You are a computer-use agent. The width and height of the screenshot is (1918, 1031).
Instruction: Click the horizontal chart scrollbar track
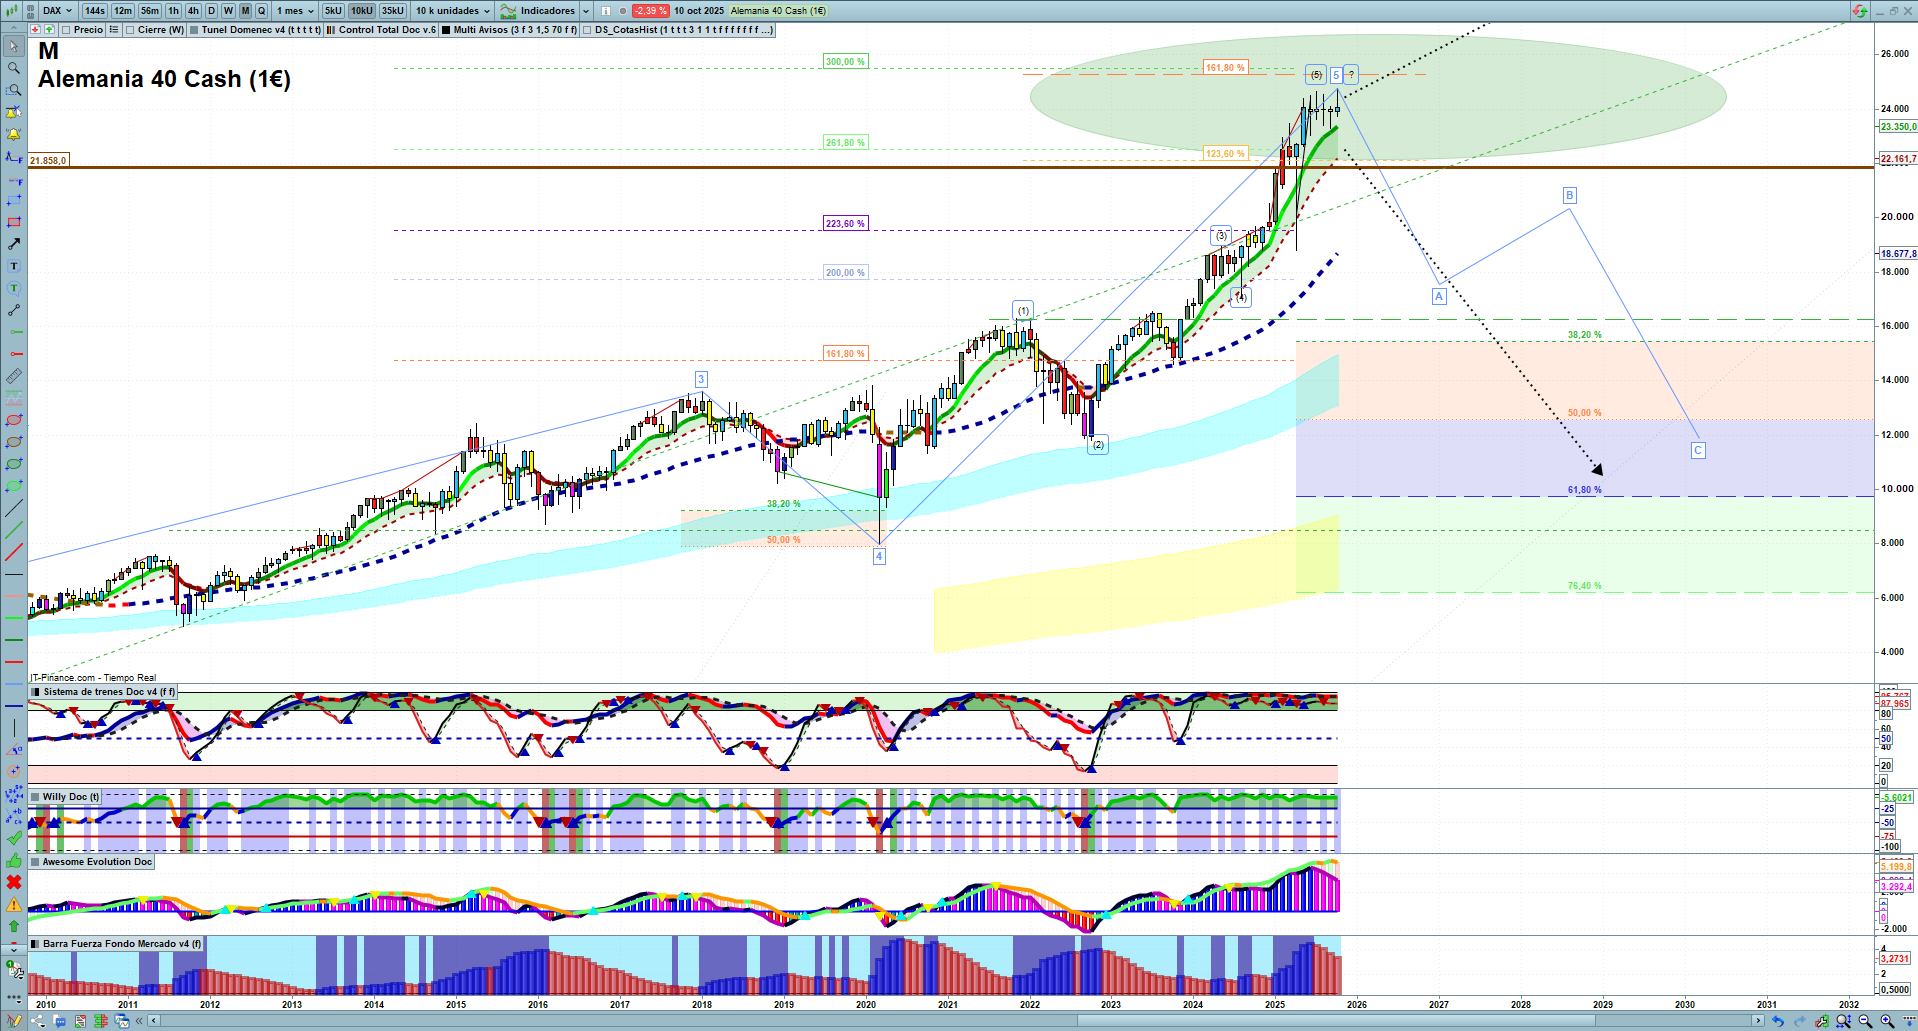tap(955, 1021)
